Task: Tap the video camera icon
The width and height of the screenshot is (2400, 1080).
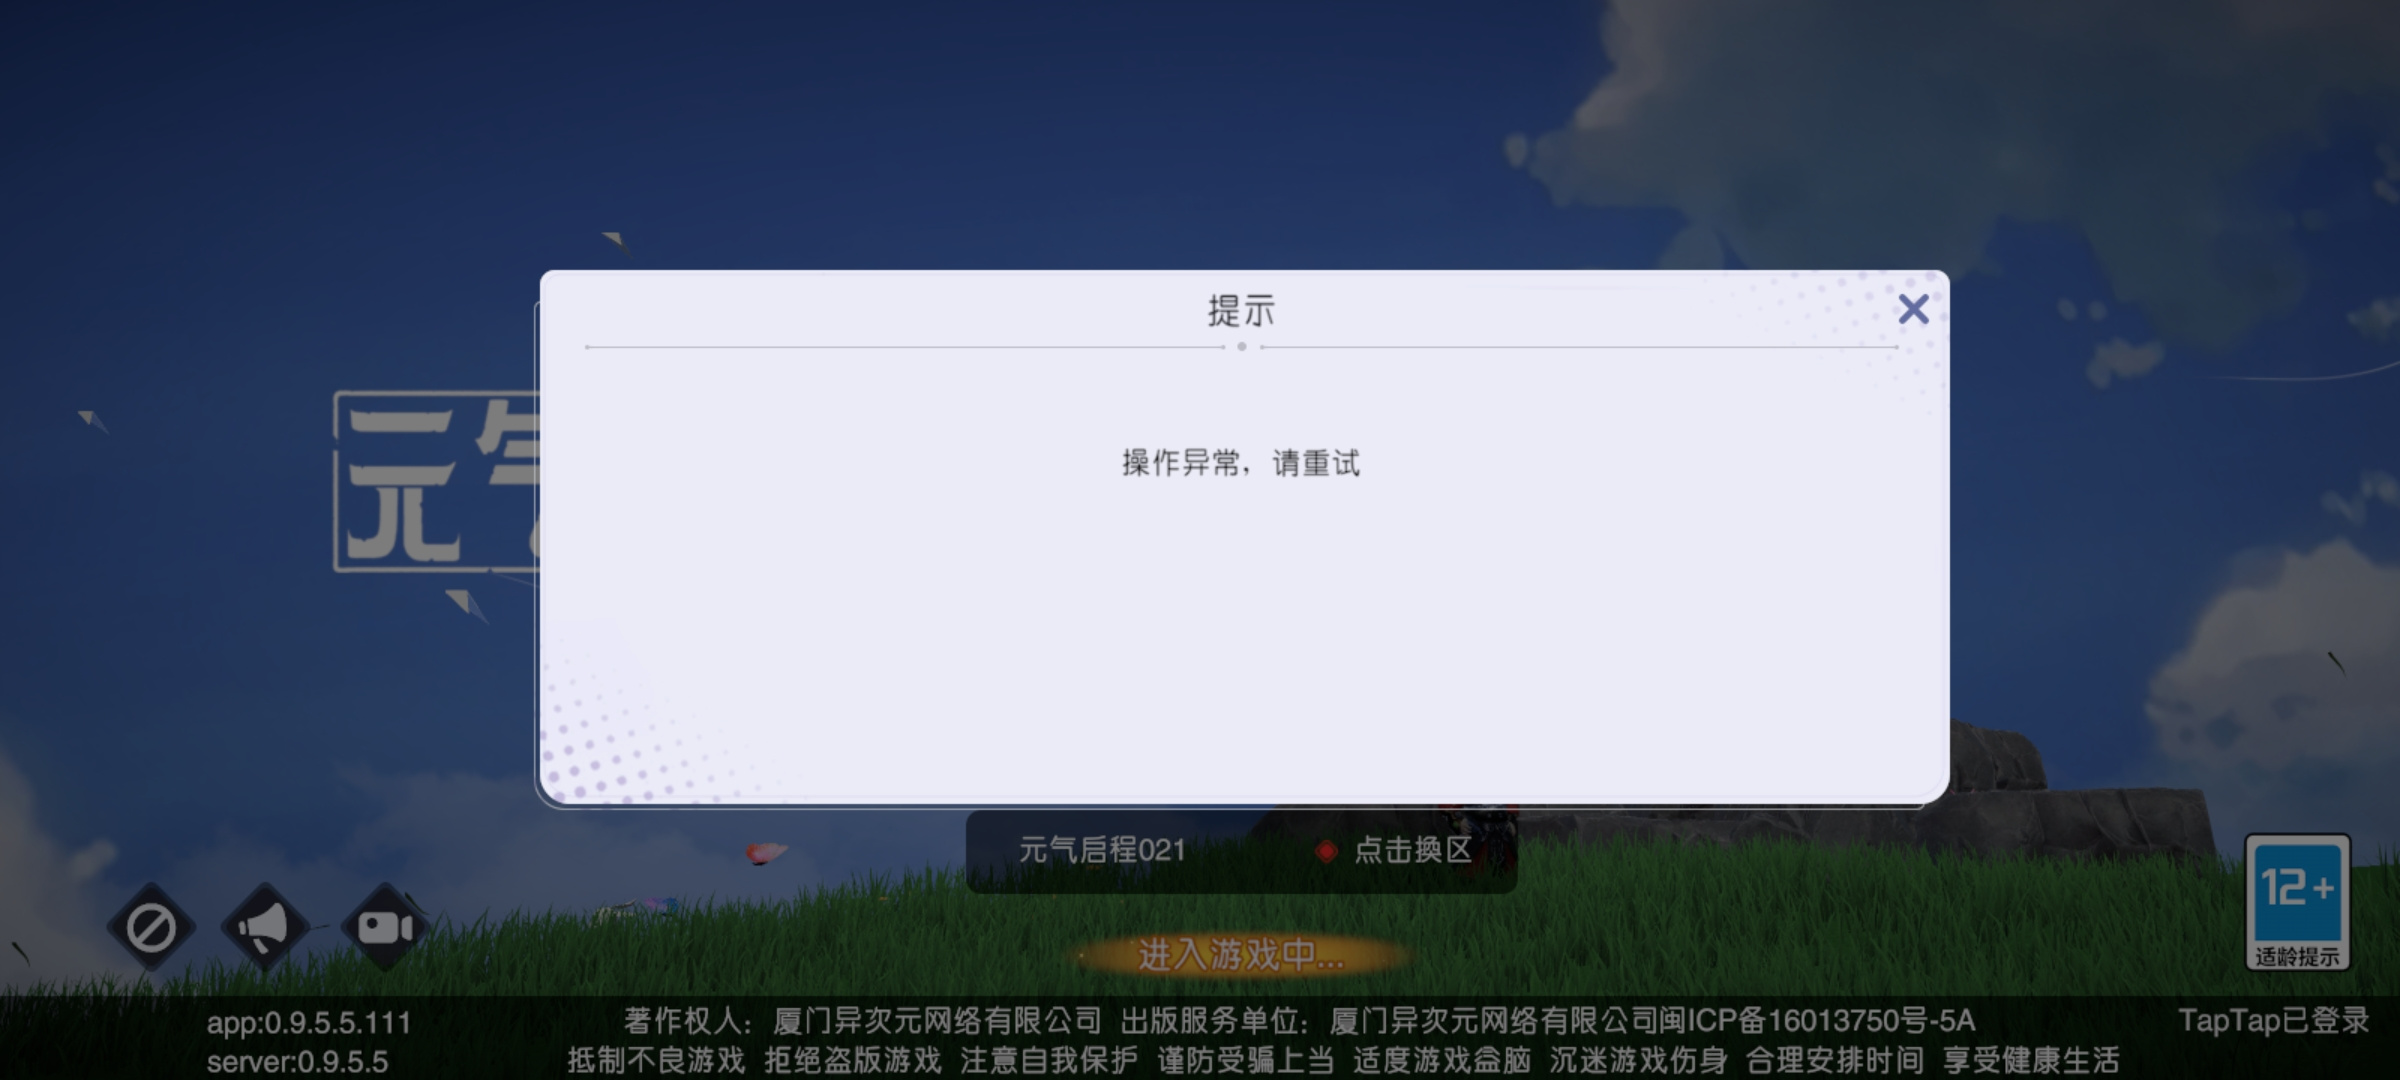Action: coord(385,927)
